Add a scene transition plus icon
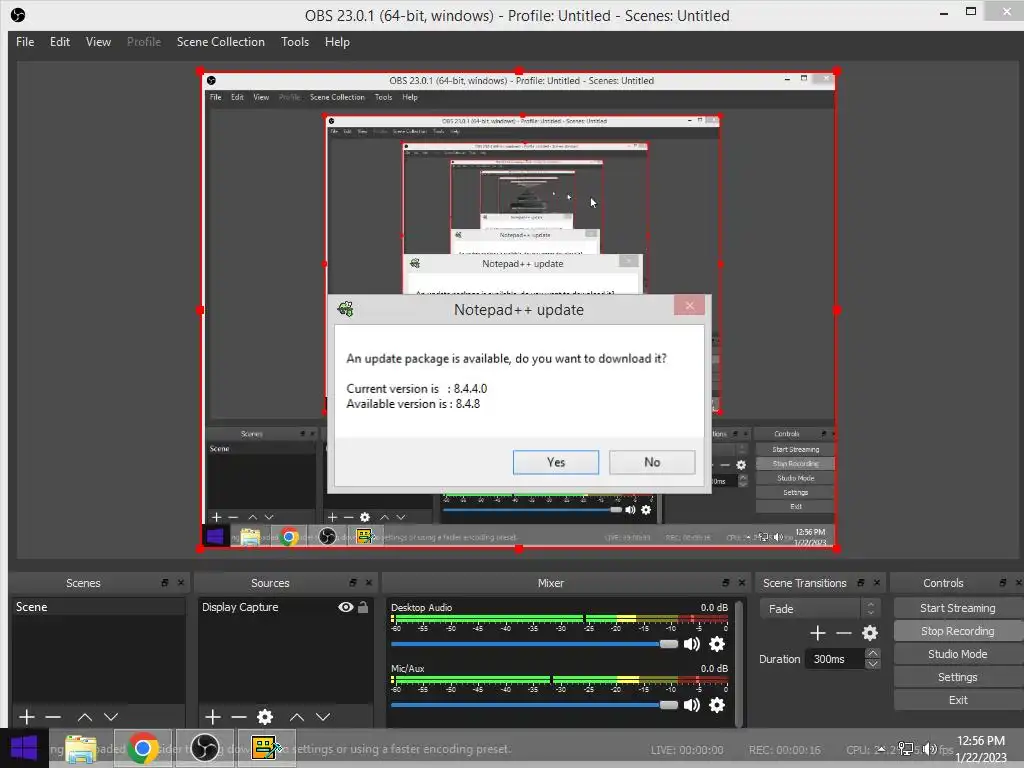 [818, 633]
